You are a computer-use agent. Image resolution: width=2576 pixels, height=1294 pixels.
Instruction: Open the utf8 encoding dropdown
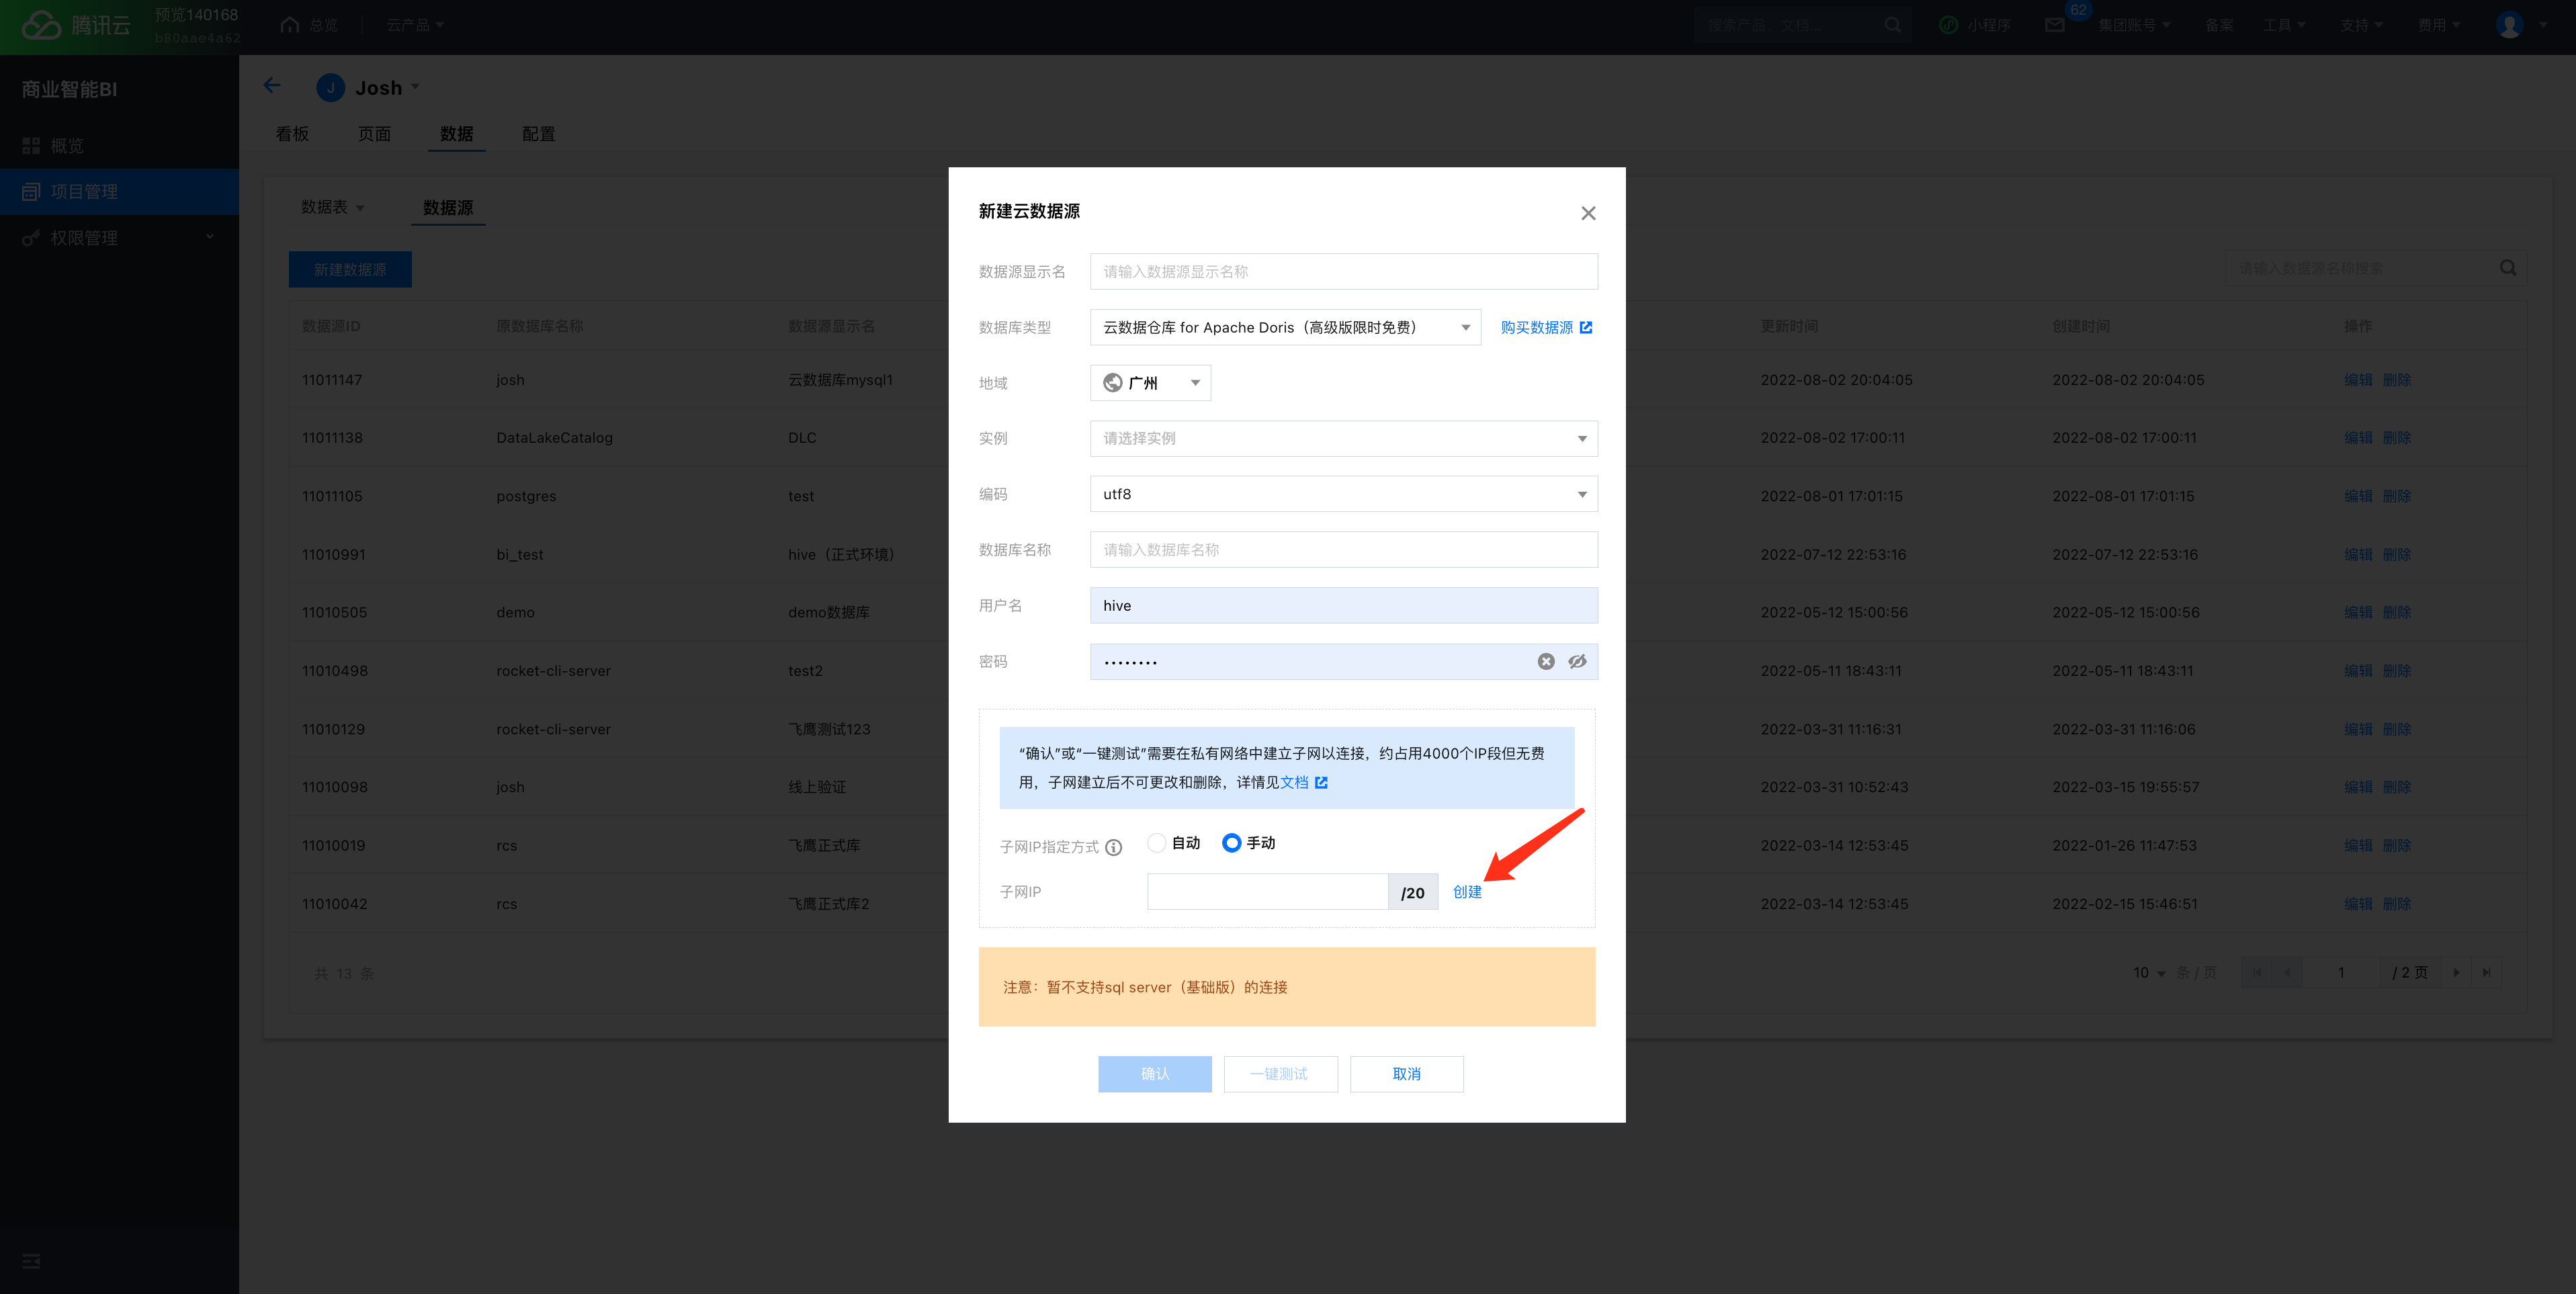click(1343, 494)
